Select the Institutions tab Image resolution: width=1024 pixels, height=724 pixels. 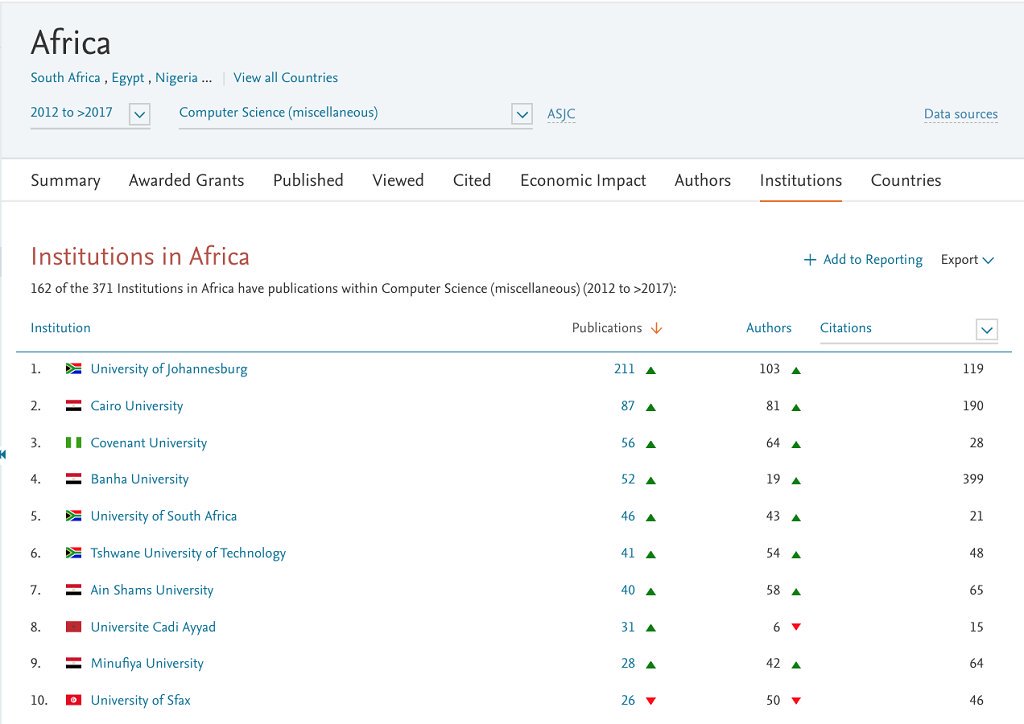(x=801, y=180)
